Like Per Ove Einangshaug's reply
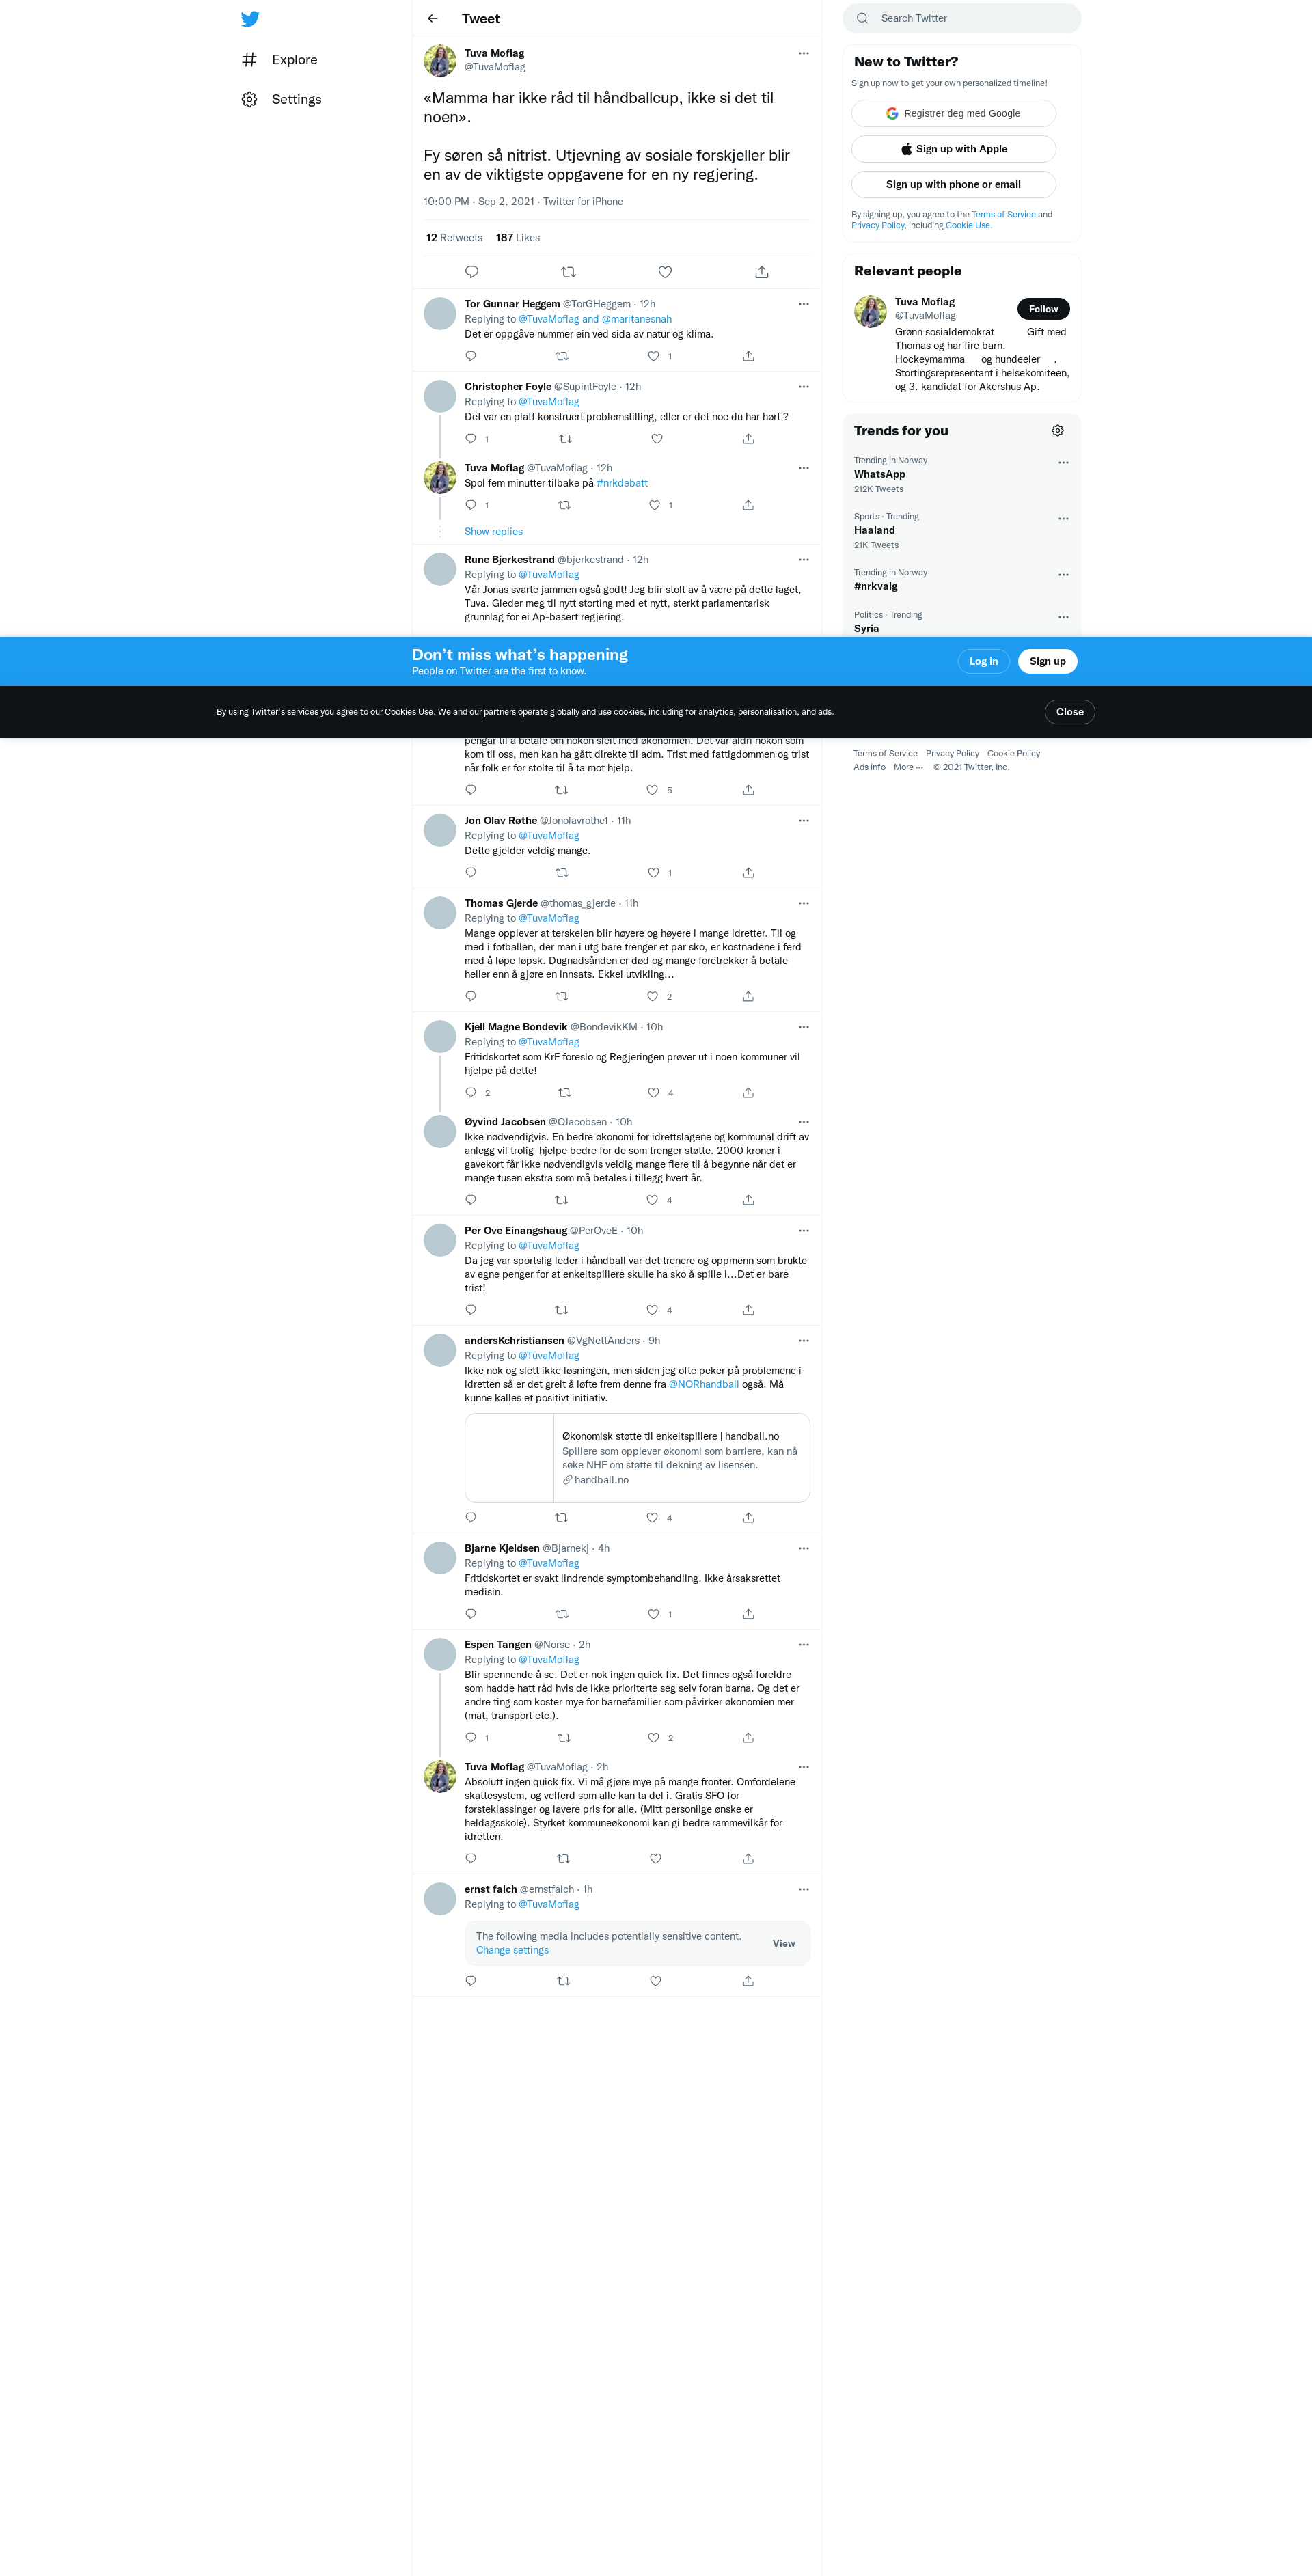The image size is (1312, 2576). [x=652, y=1310]
